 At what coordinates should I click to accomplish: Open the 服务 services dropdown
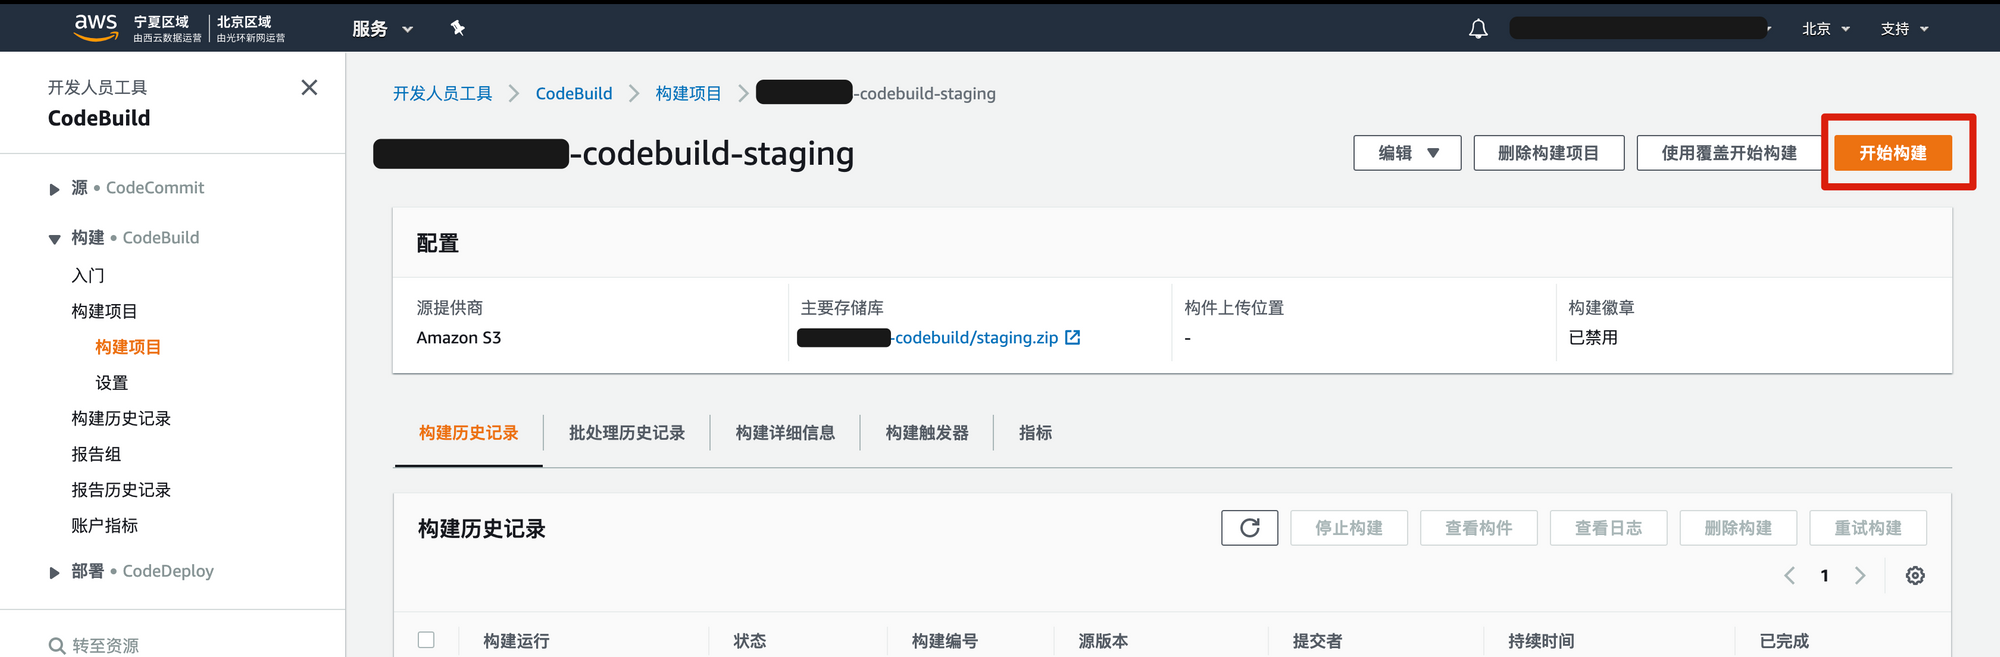382,29
